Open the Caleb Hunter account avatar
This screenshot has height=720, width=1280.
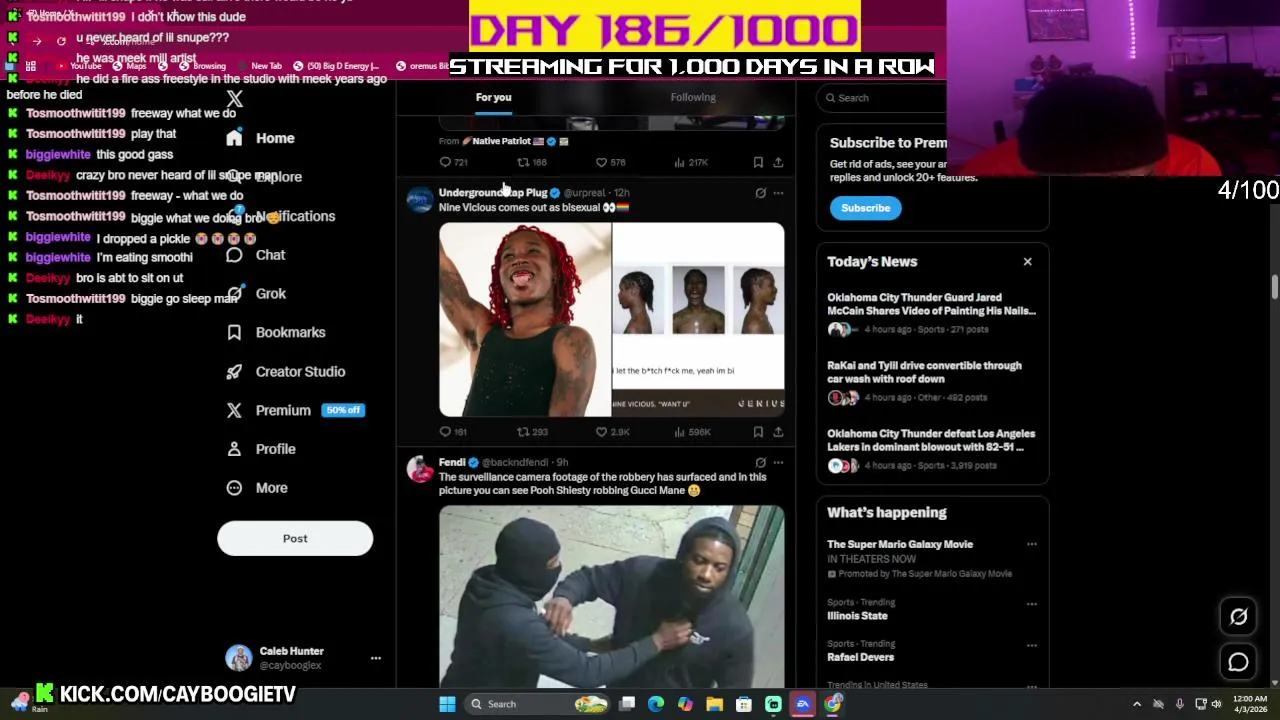click(x=238, y=658)
